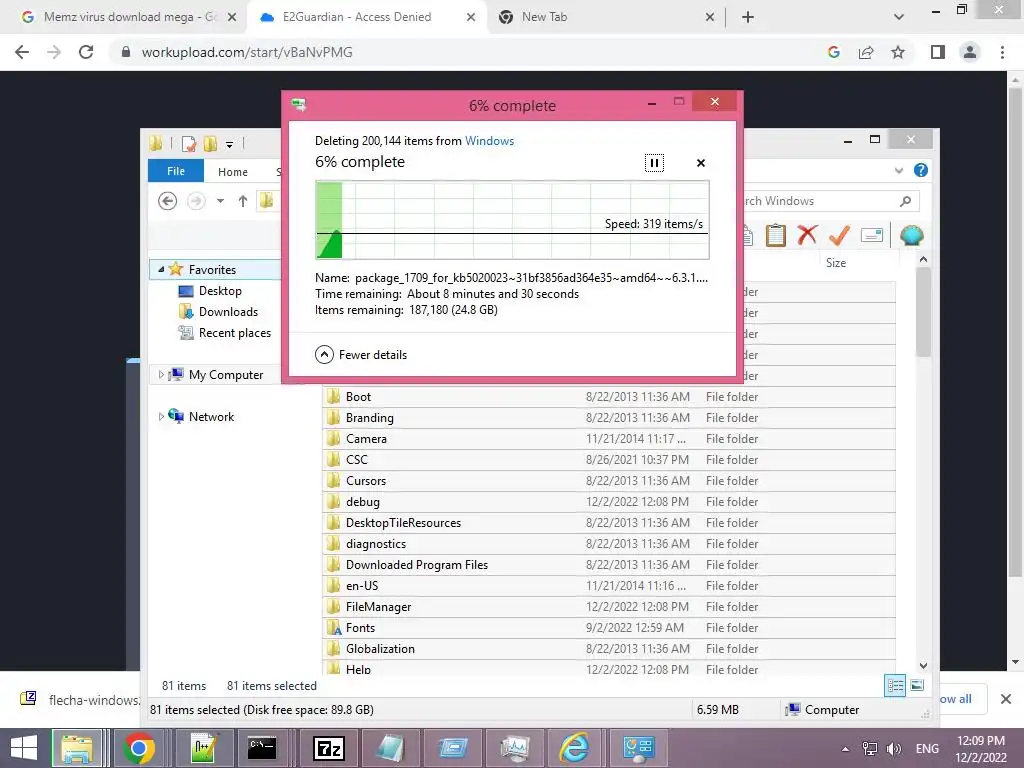Click the Paste clipboard toolbar icon
The height and width of the screenshot is (768, 1024).
[775, 235]
